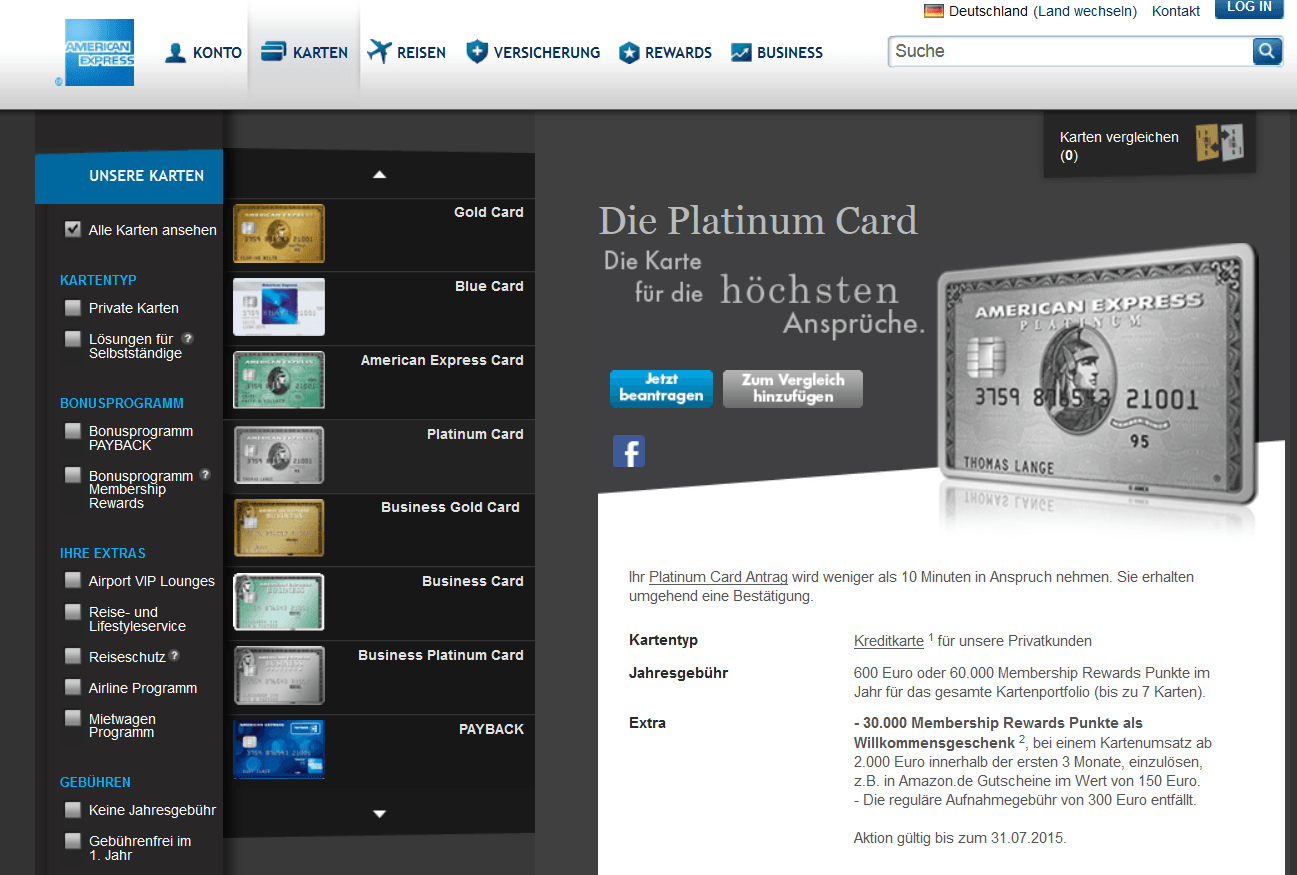Screen dimensions: 1297x875
Task: Click the PAYBACK label text
Action: (x=491, y=729)
